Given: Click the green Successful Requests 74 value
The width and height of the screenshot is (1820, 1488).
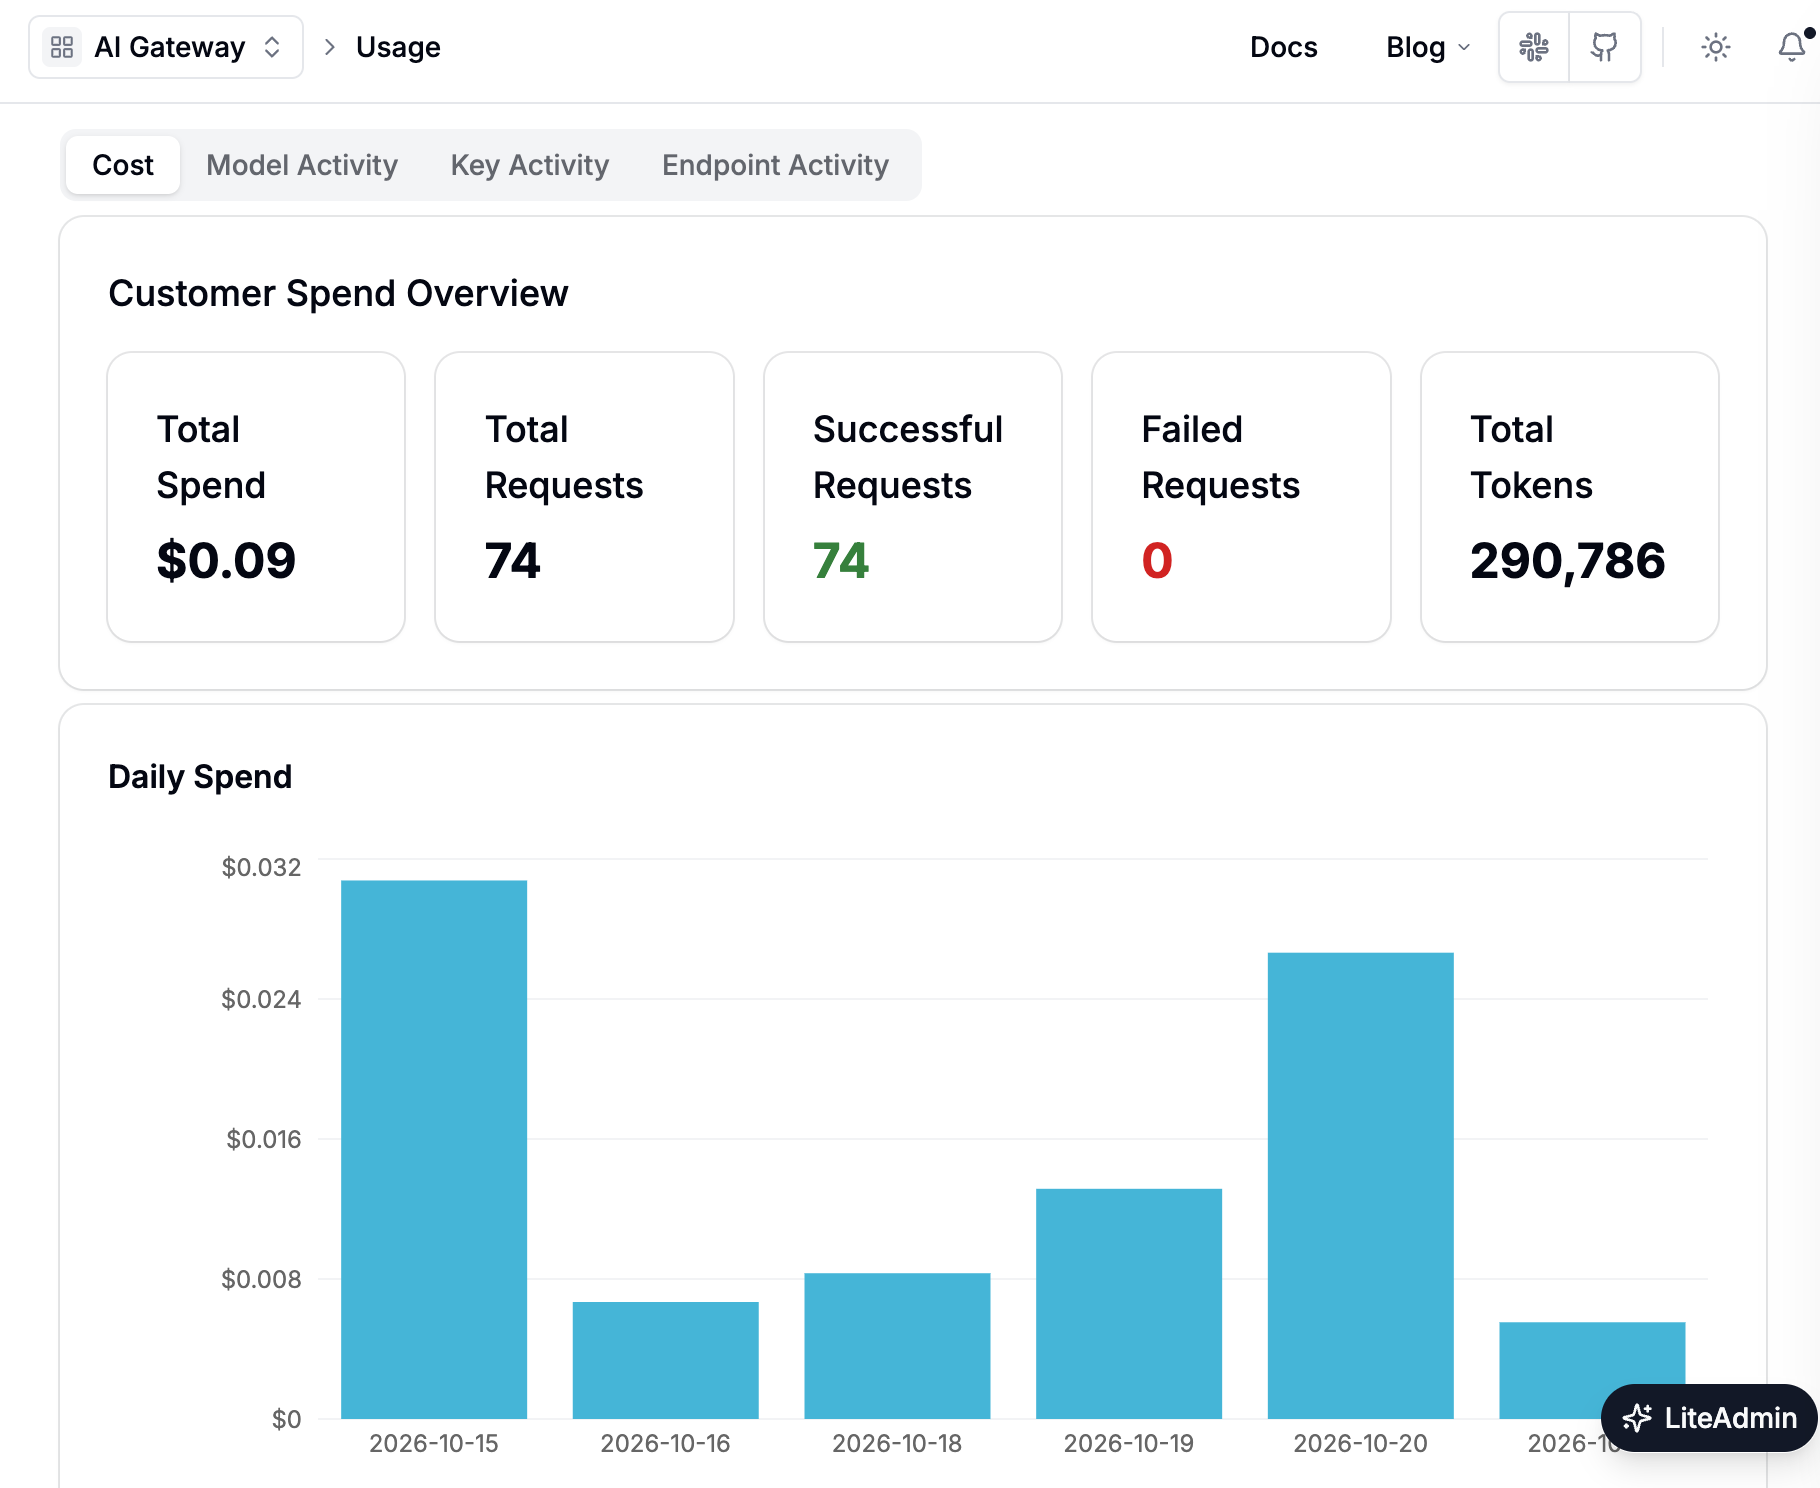Looking at the screenshot, I should 841,560.
